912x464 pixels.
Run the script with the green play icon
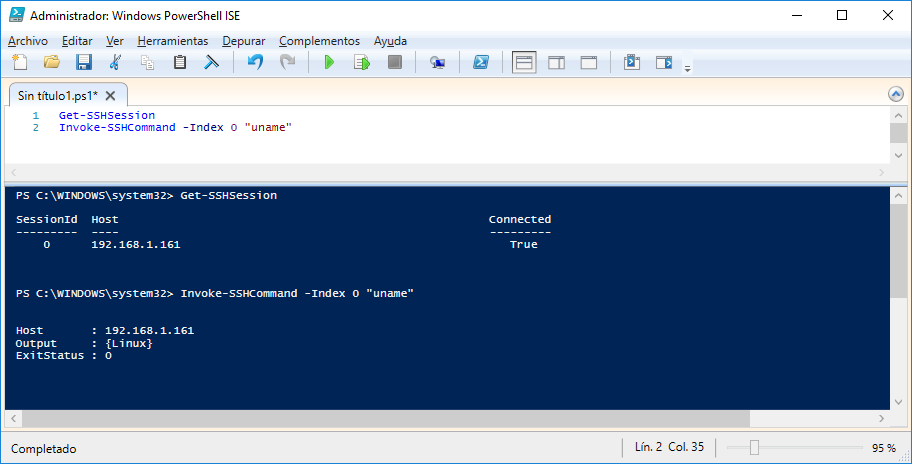(329, 63)
